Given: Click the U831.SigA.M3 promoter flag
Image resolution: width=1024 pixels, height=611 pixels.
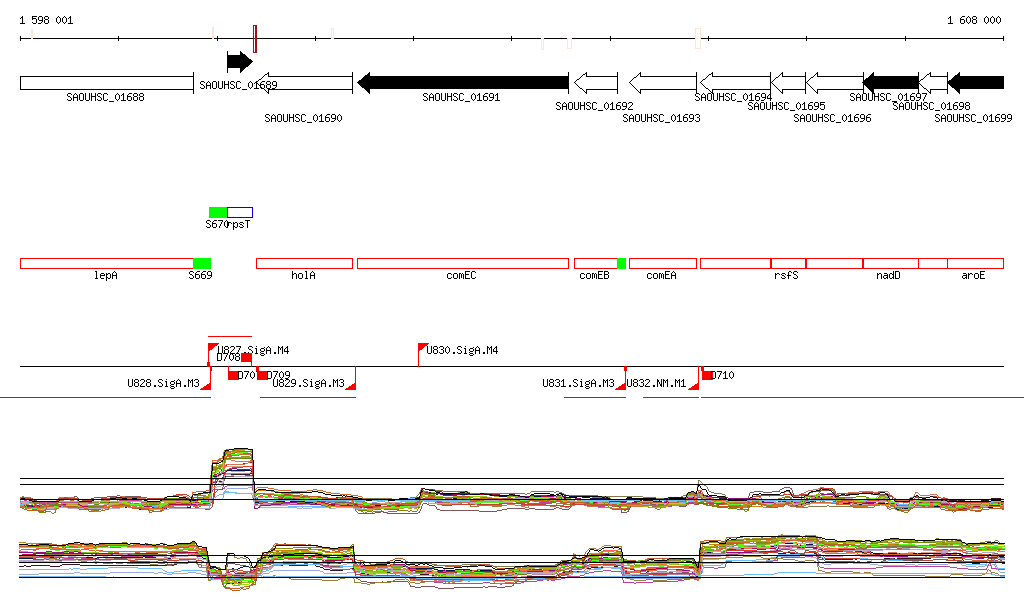Looking at the screenshot, I should point(621,384).
